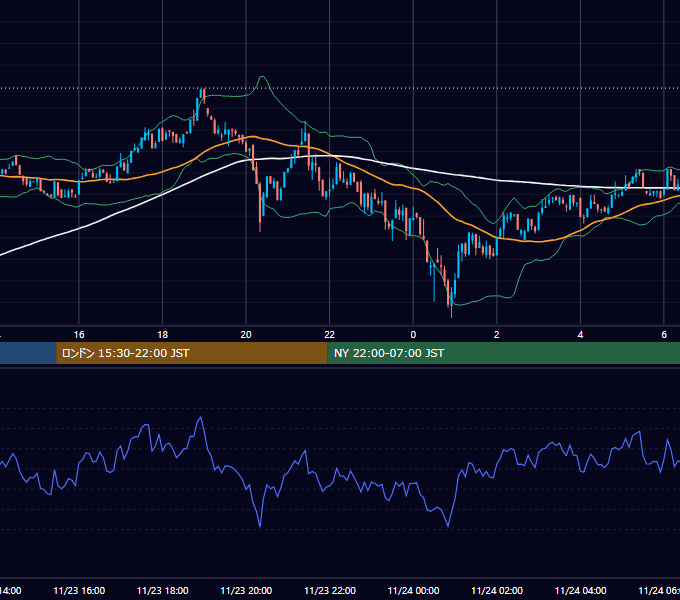Image resolution: width=680 pixels, height=600 pixels.
Task: Click the ロンドン 15:30-22:00 JST session bar
Action: coord(192,353)
